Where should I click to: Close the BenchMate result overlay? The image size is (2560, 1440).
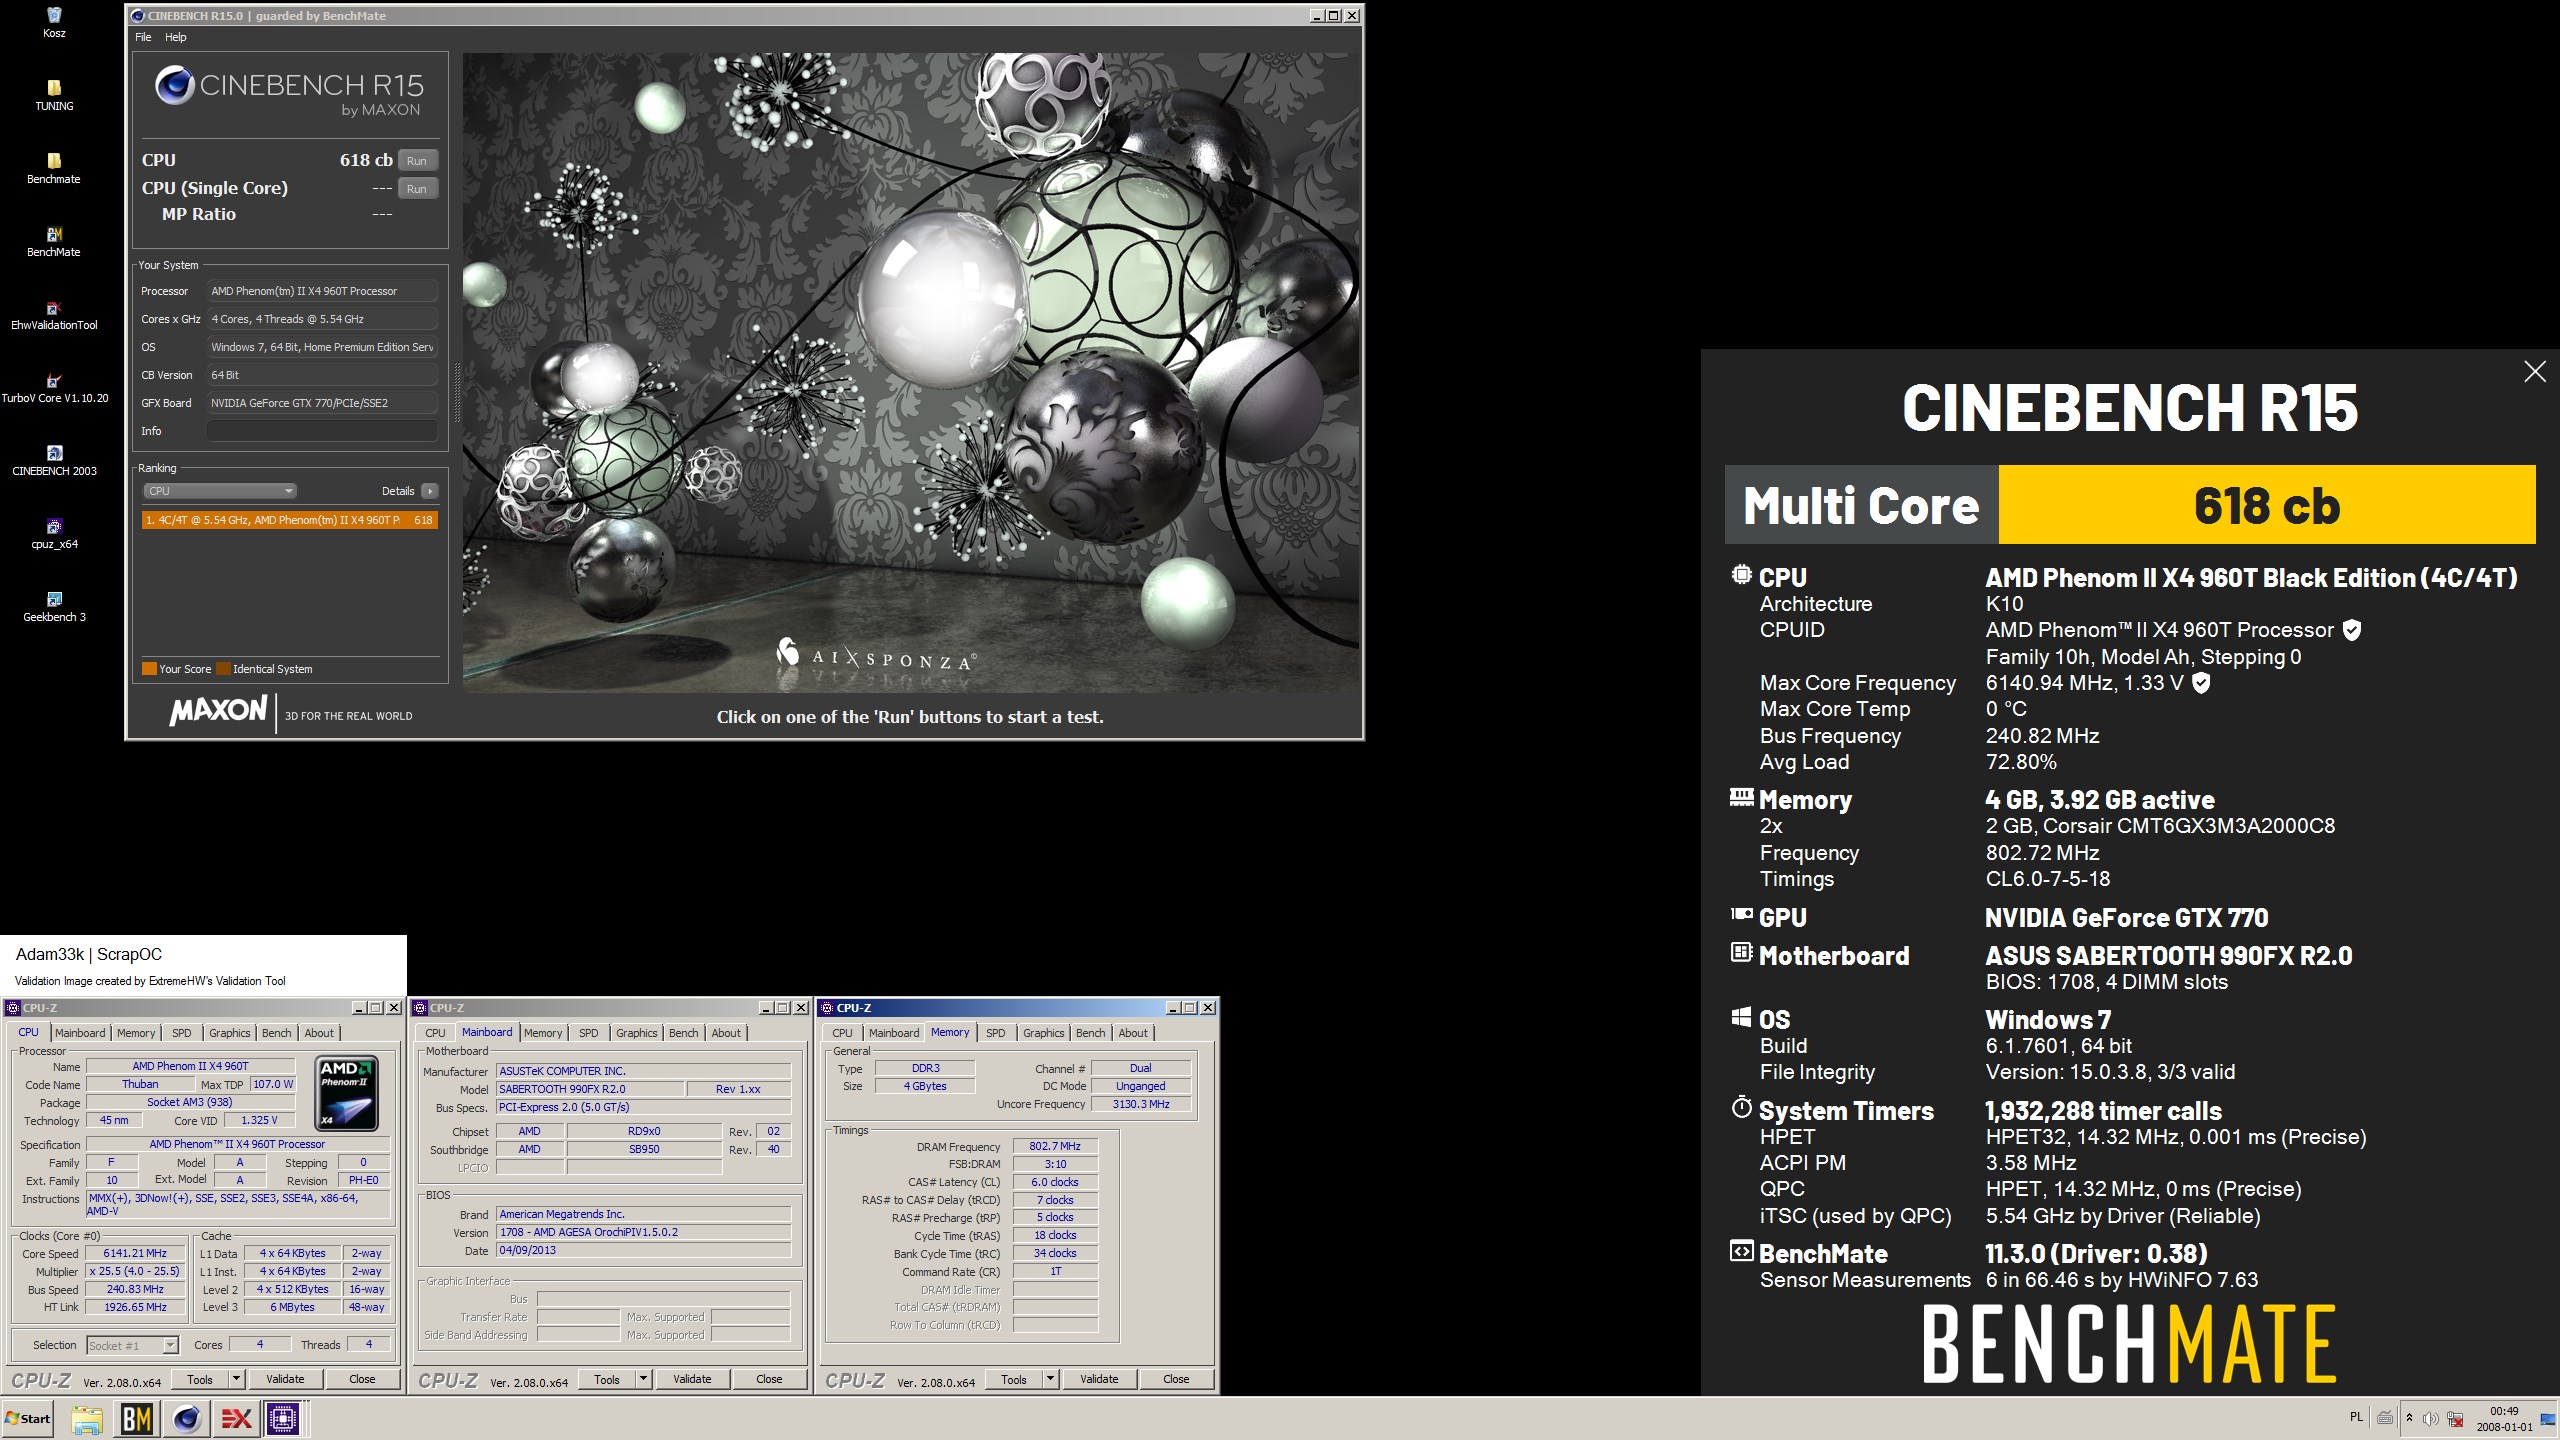pyautogui.click(x=2535, y=372)
